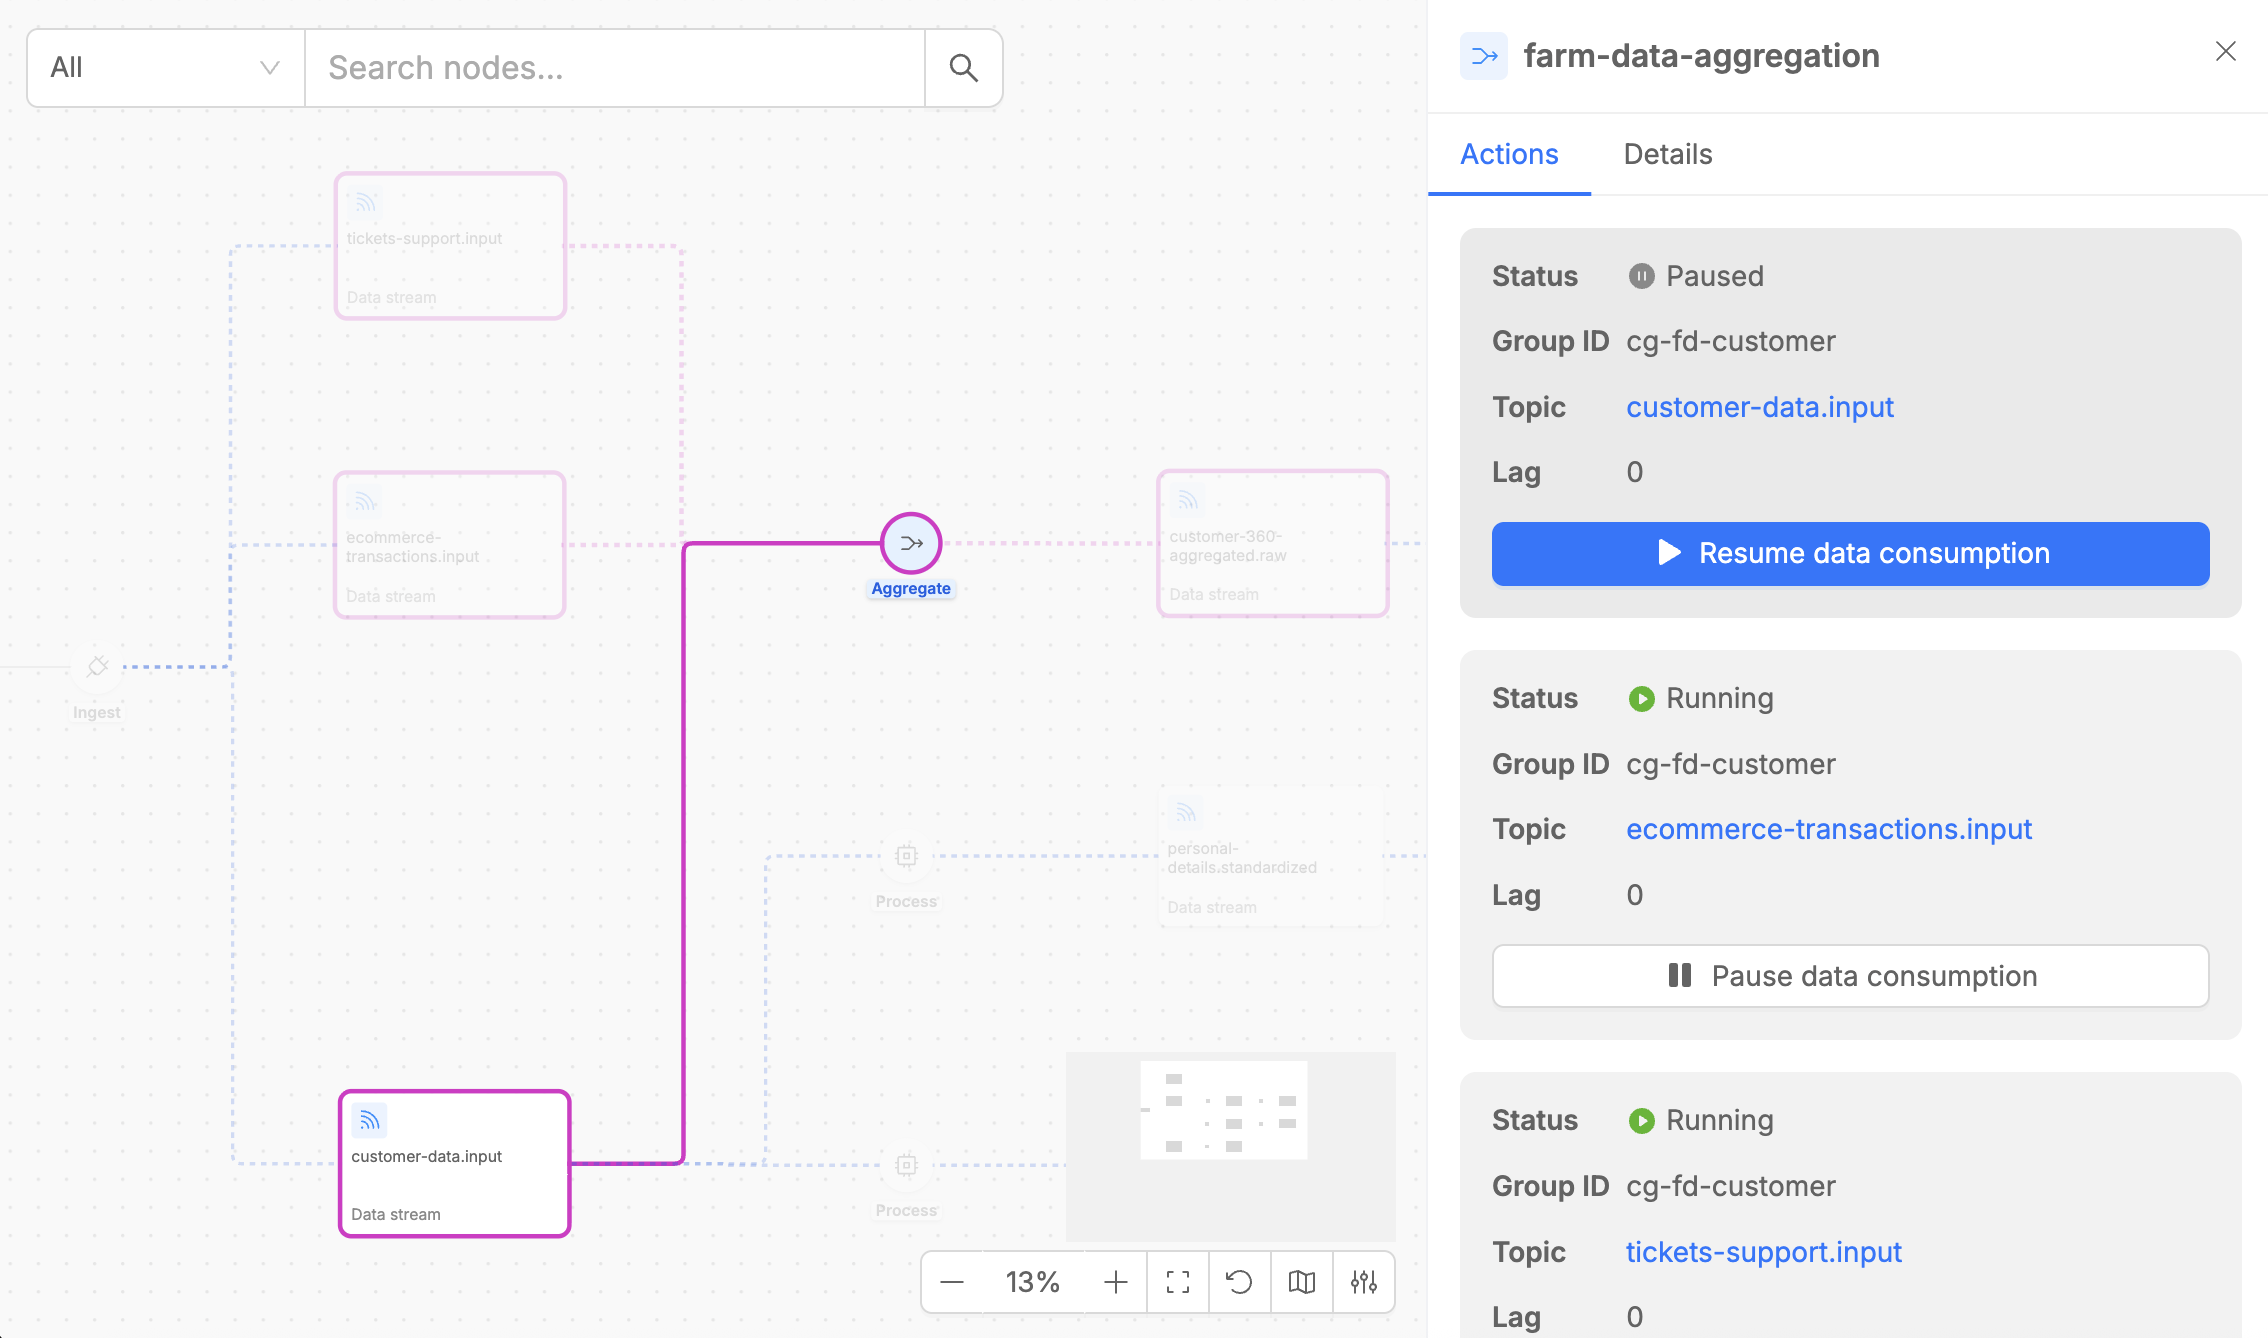Toggle the minimap map icon

tap(1301, 1282)
